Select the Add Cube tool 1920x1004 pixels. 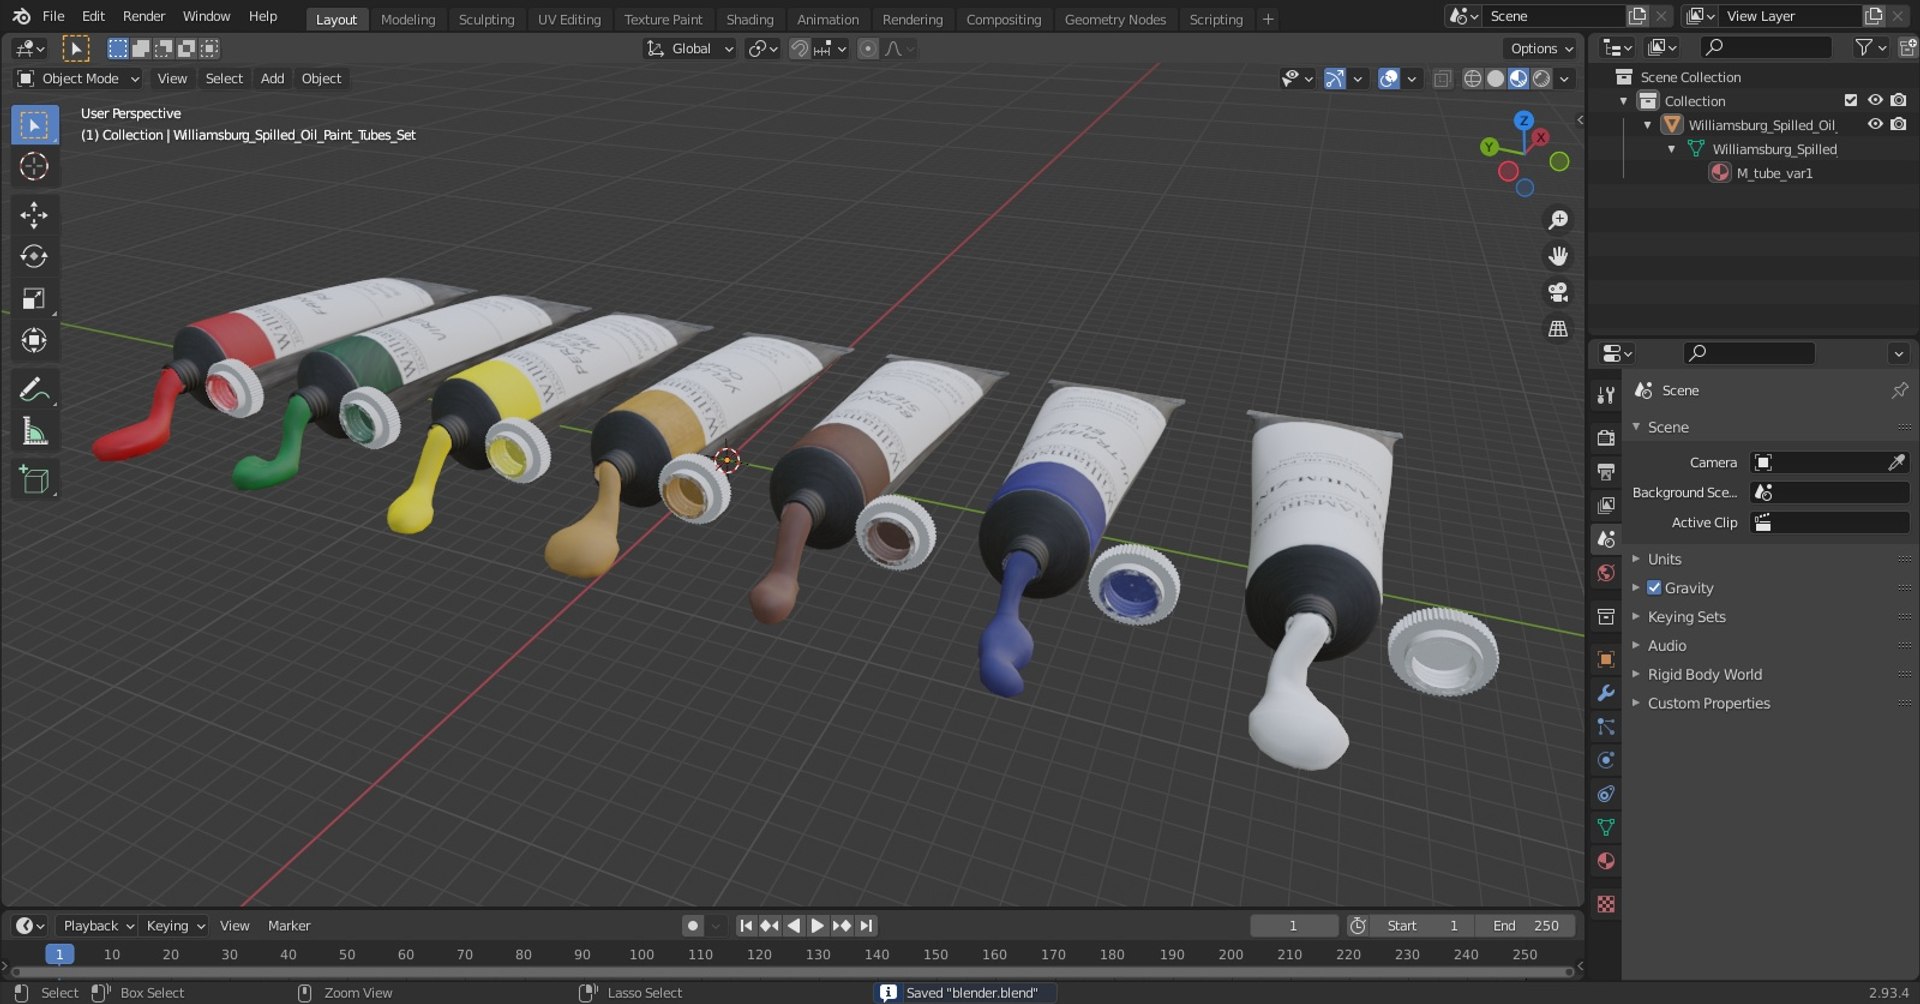click(34, 481)
